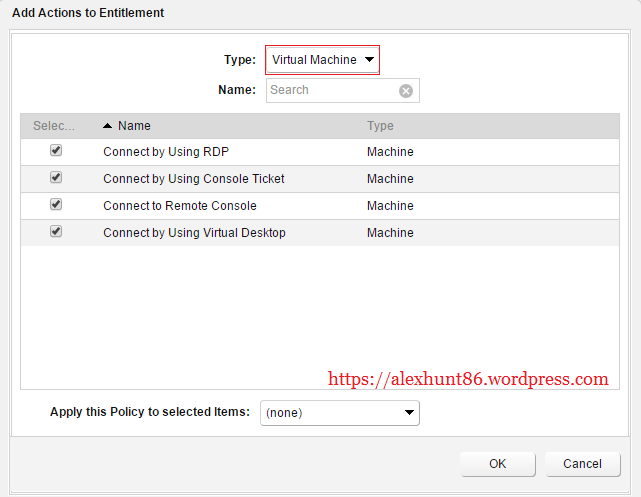Select the Connect to Remote Console text
The width and height of the screenshot is (641, 497).
click(x=180, y=206)
